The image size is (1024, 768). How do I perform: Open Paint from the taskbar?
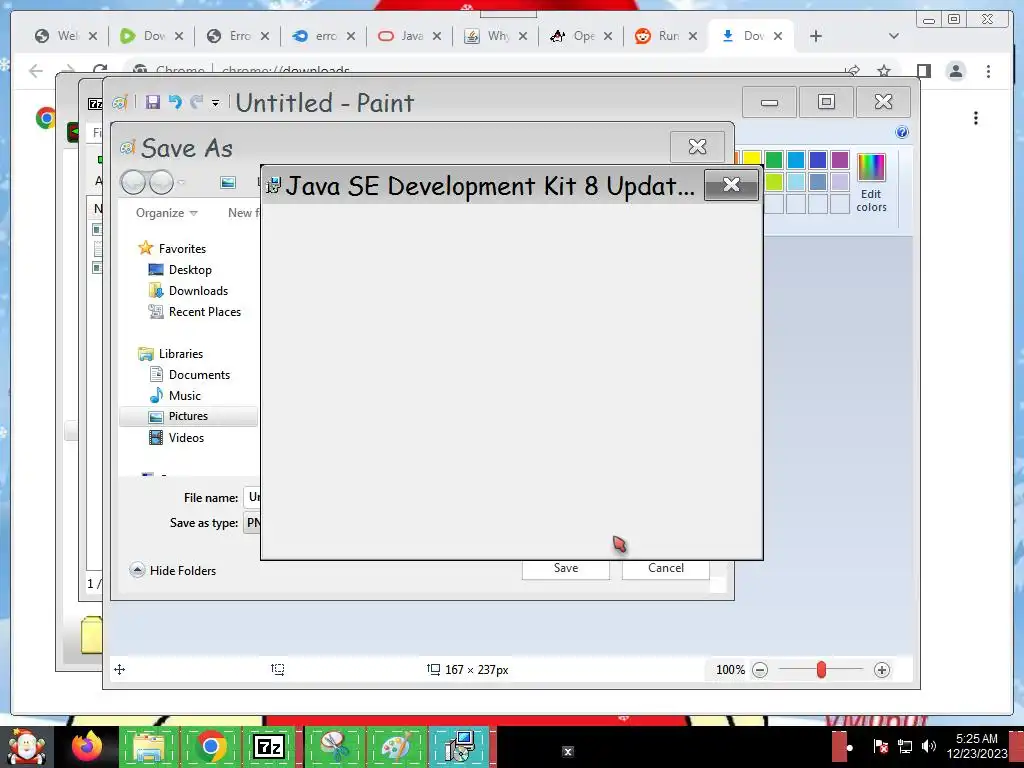point(396,746)
